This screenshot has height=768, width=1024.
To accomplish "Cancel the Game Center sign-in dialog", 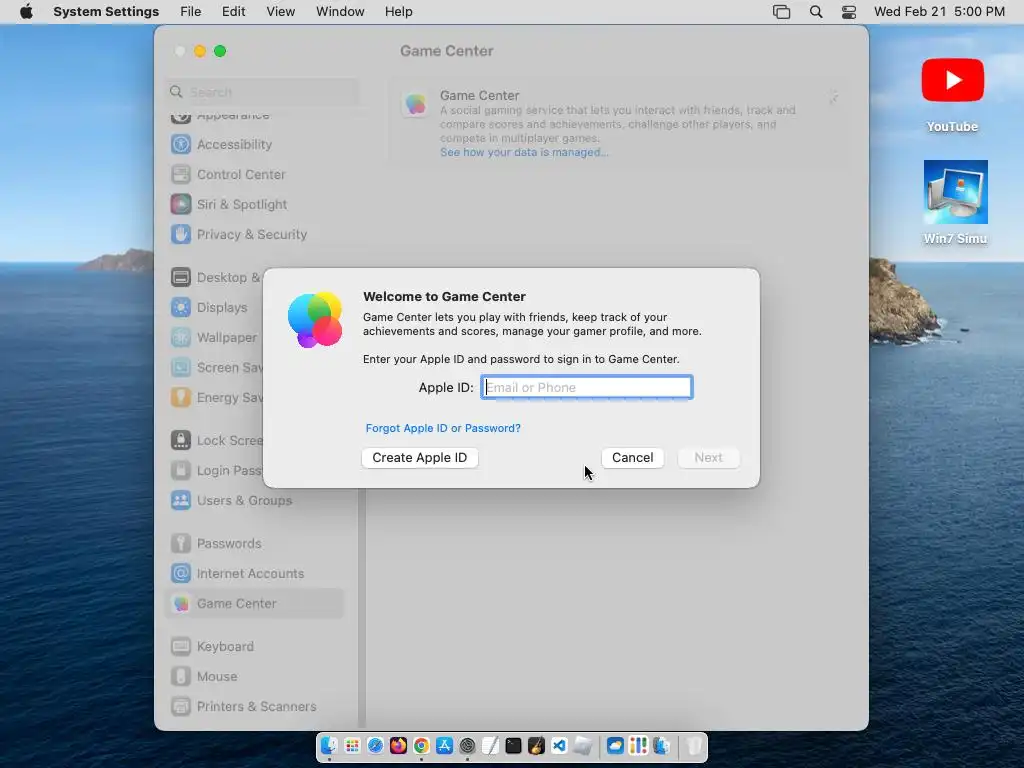I will tap(632, 458).
